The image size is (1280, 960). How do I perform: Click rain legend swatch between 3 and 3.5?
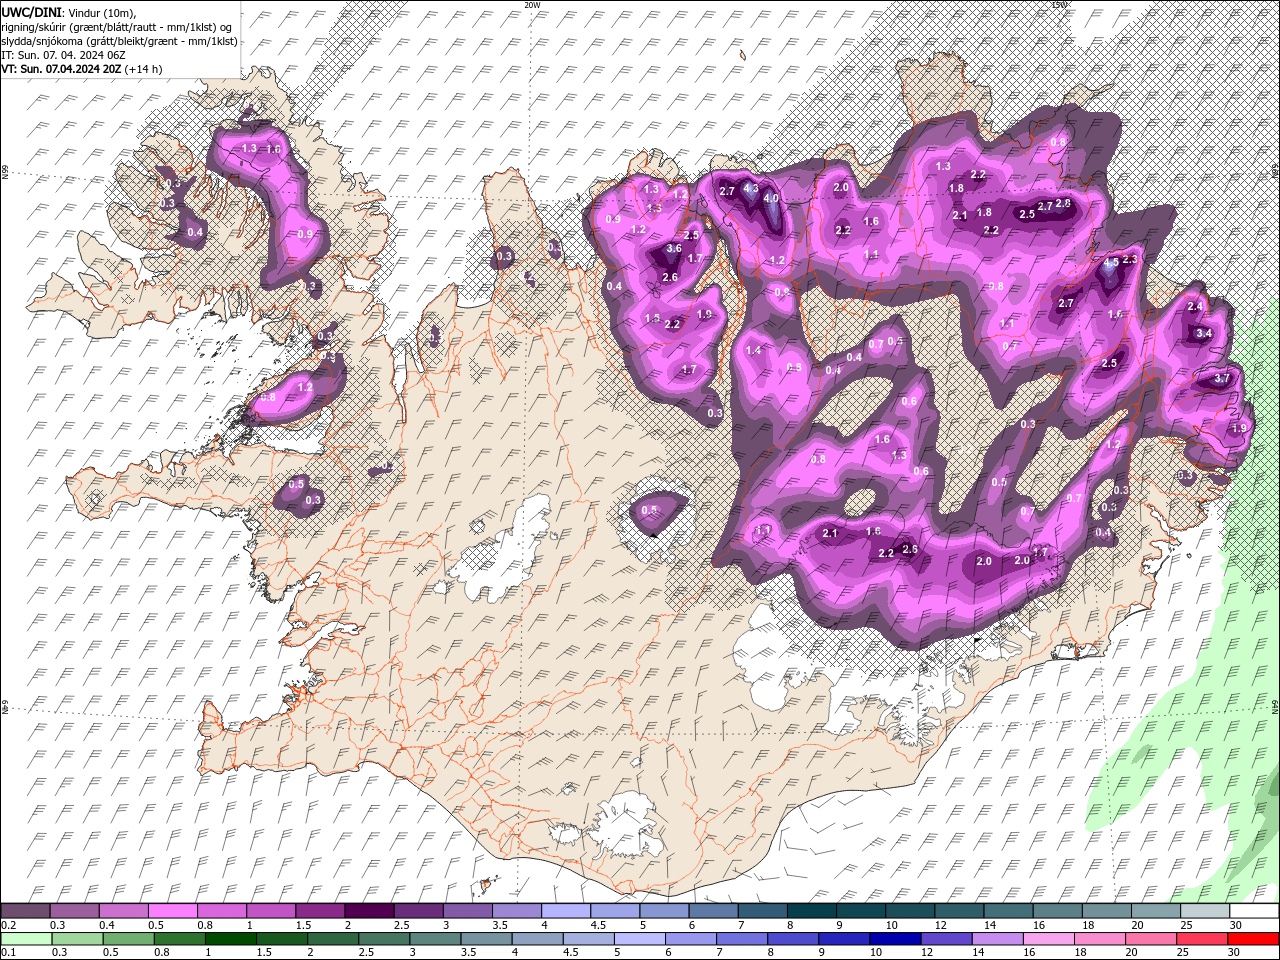435,939
